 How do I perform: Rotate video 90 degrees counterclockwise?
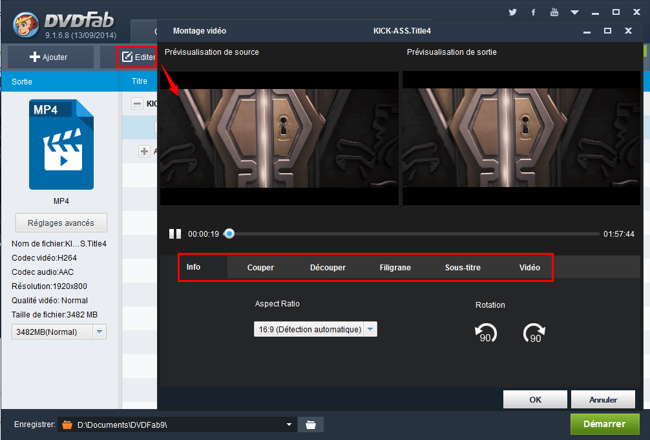(486, 333)
